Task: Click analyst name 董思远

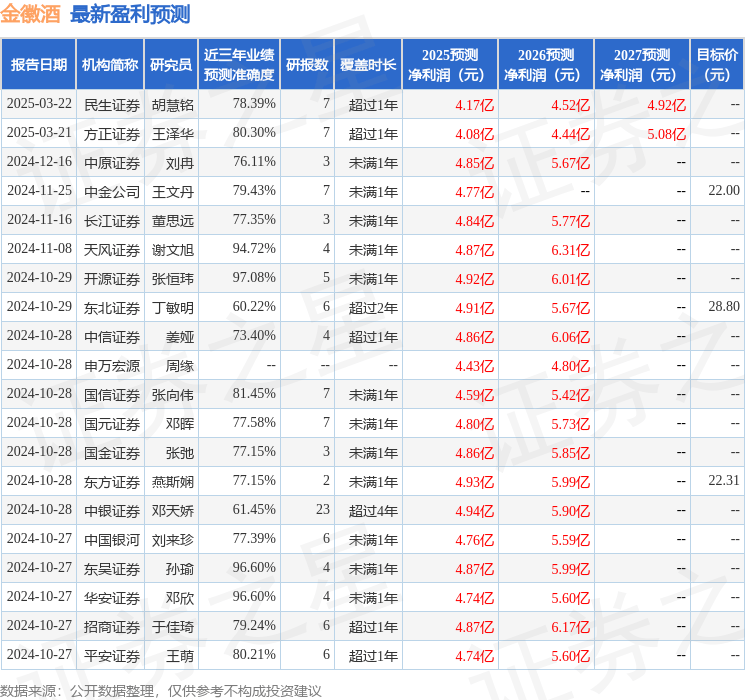Action: (172, 221)
